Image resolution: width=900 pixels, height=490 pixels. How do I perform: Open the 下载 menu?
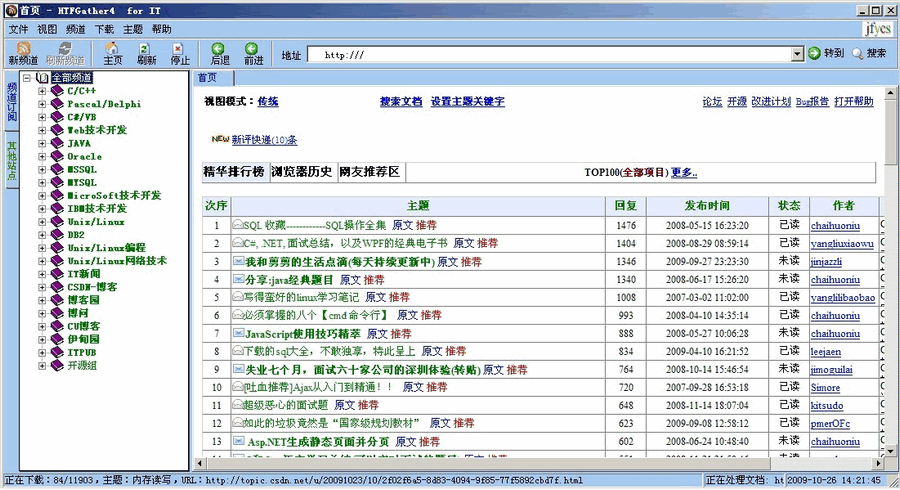click(104, 29)
